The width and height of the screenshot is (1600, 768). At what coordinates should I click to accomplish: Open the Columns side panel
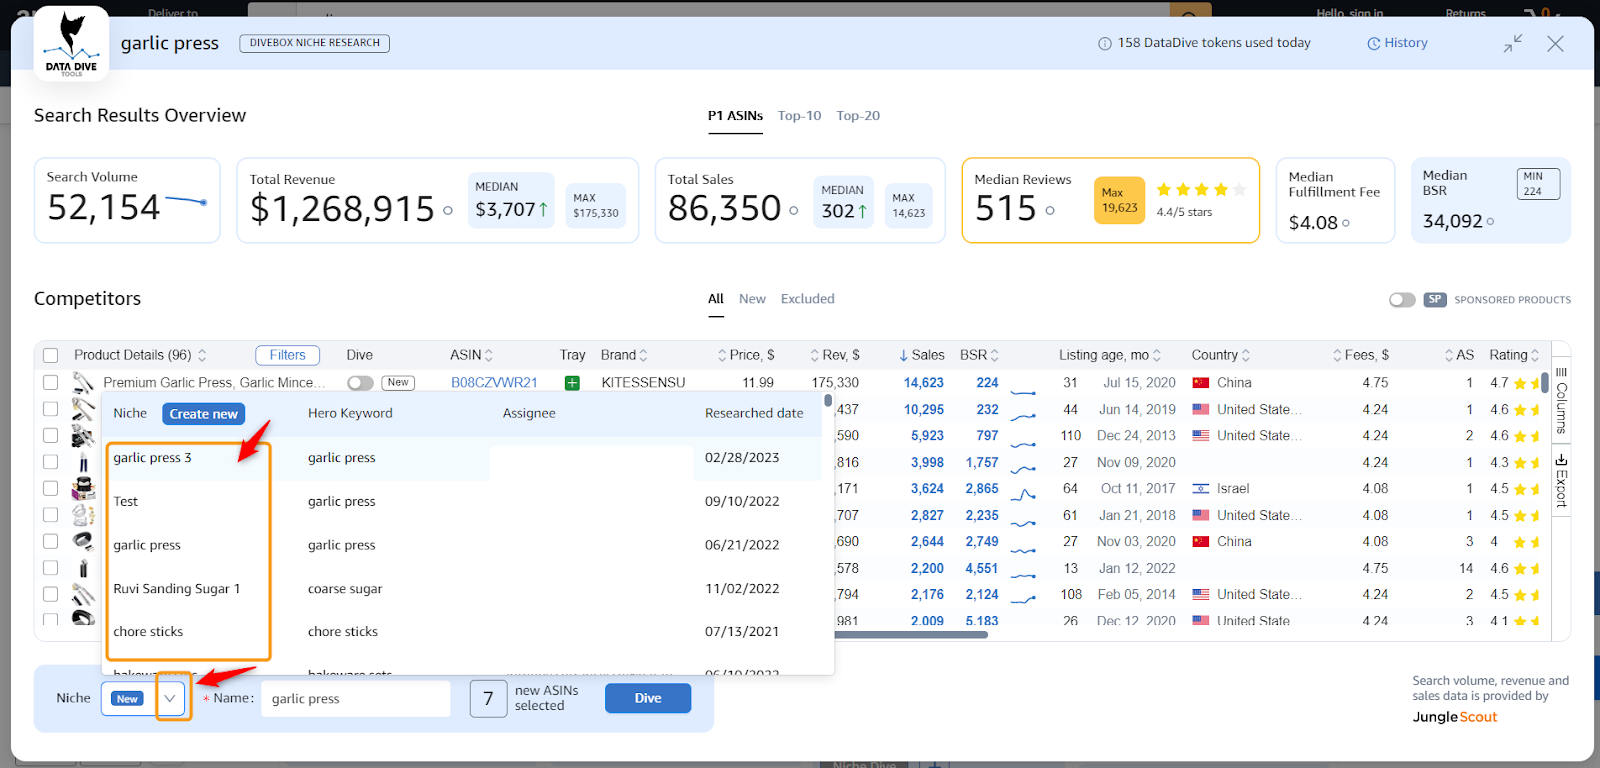(x=1561, y=401)
